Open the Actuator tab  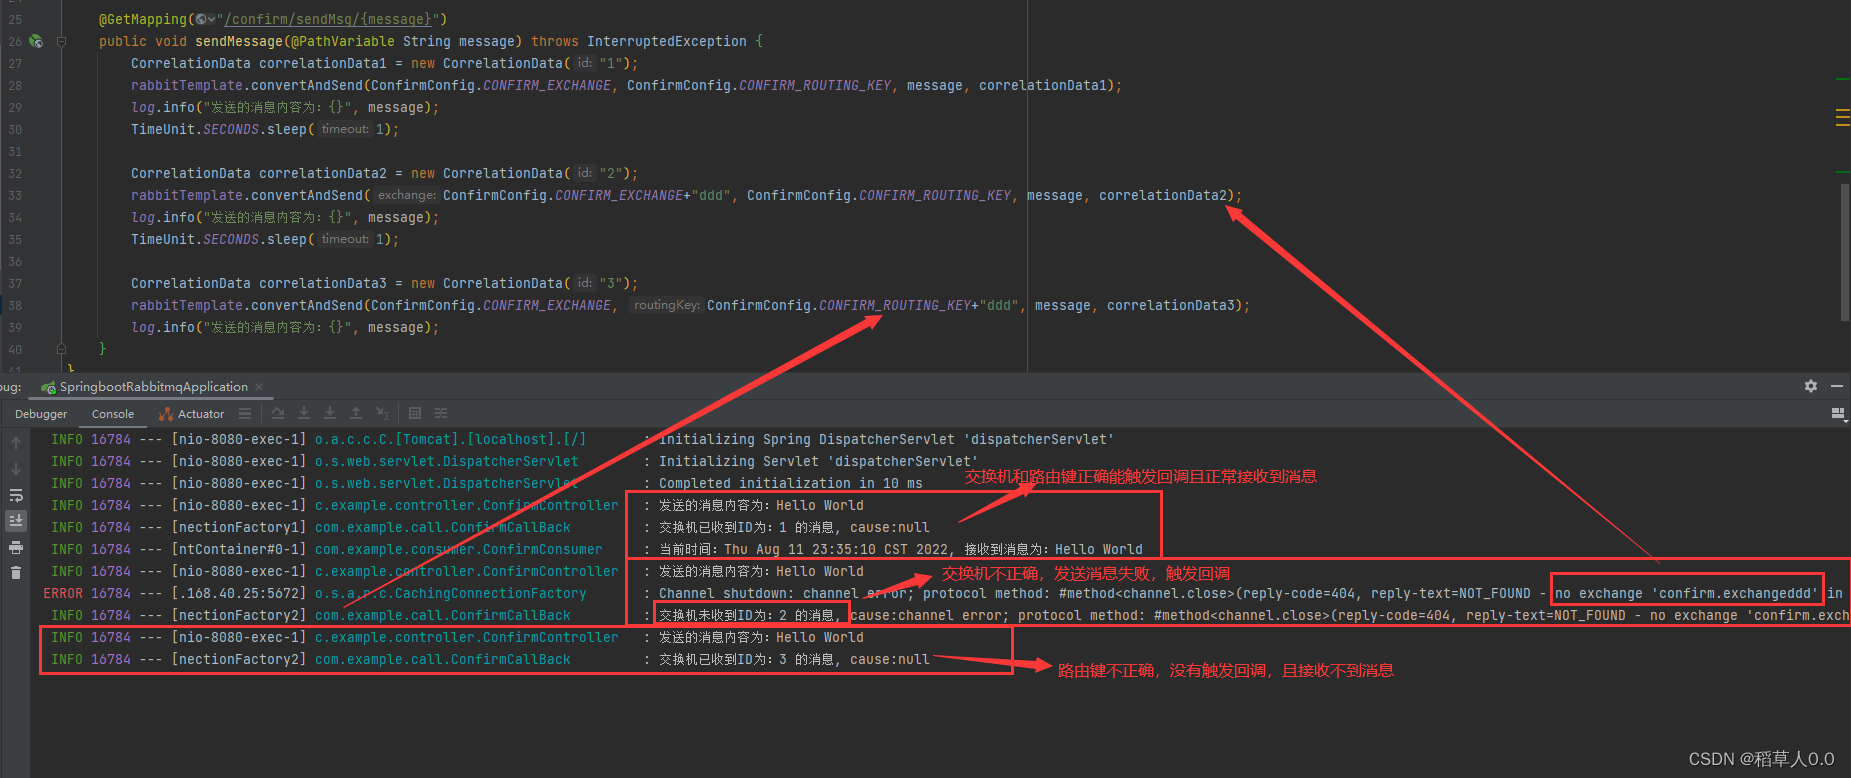point(191,414)
